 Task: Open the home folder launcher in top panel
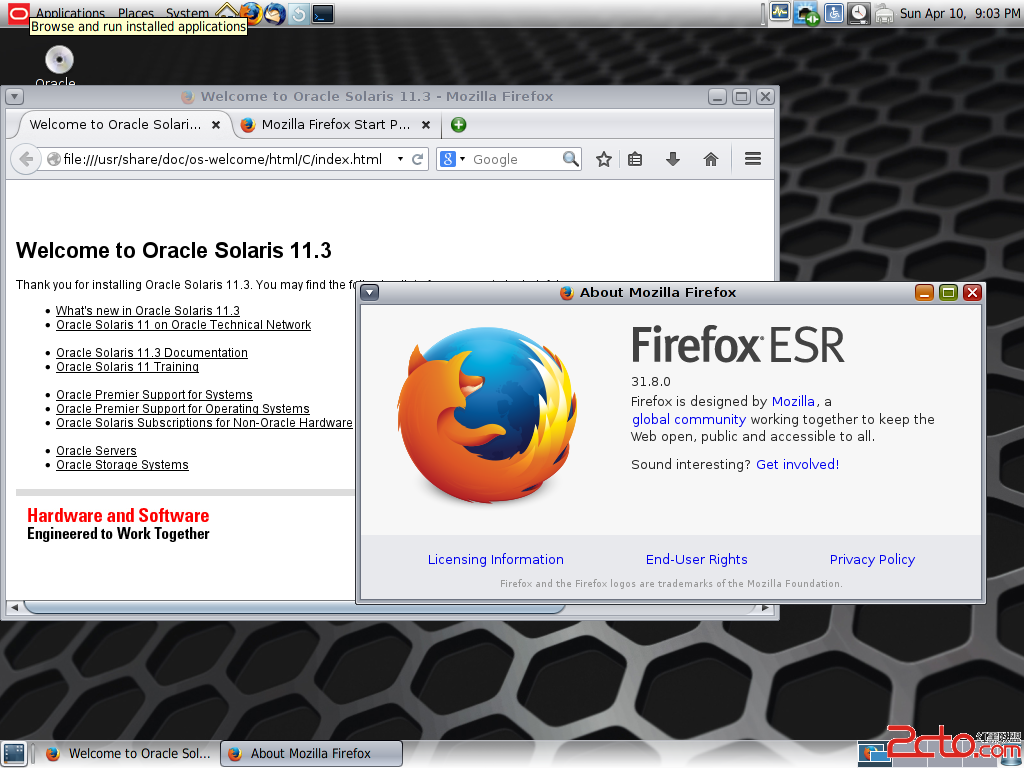point(227,10)
